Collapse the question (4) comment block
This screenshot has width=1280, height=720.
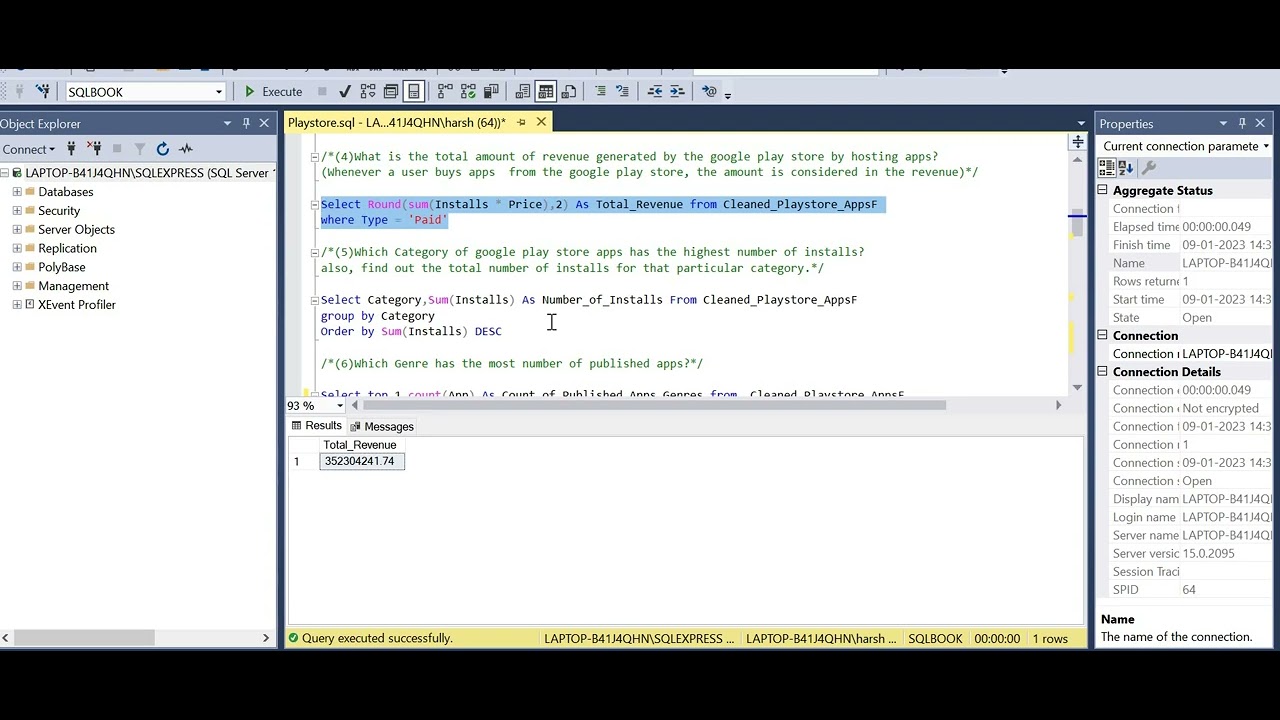click(314, 157)
